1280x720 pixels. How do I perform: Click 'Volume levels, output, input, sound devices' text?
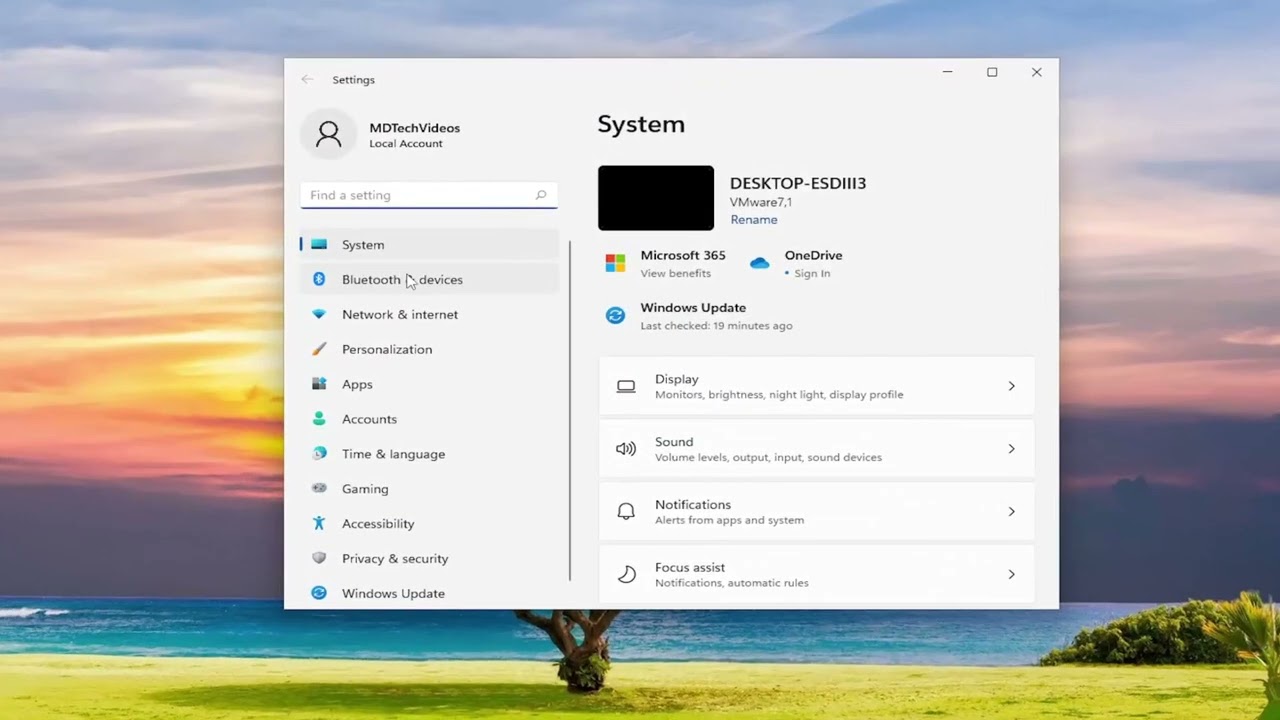click(x=768, y=458)
